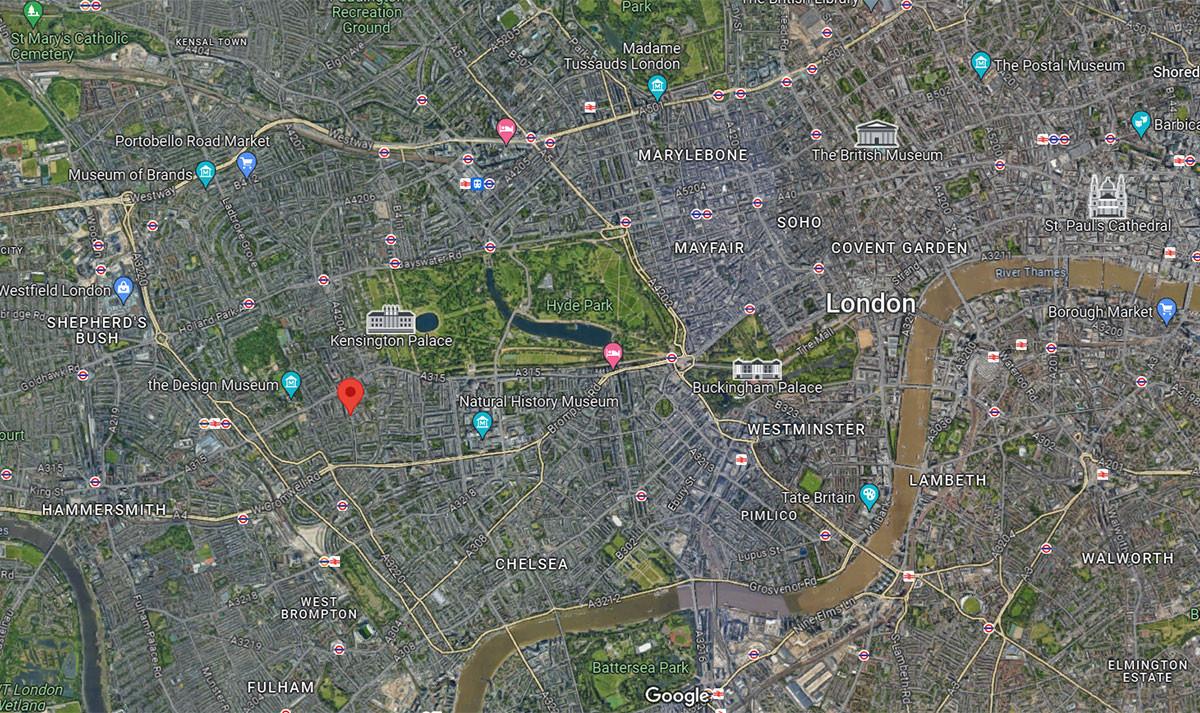The image size is (1200, 713).
Task: Select Madame Tussauds London marker
Action: [x=657, y=87]
